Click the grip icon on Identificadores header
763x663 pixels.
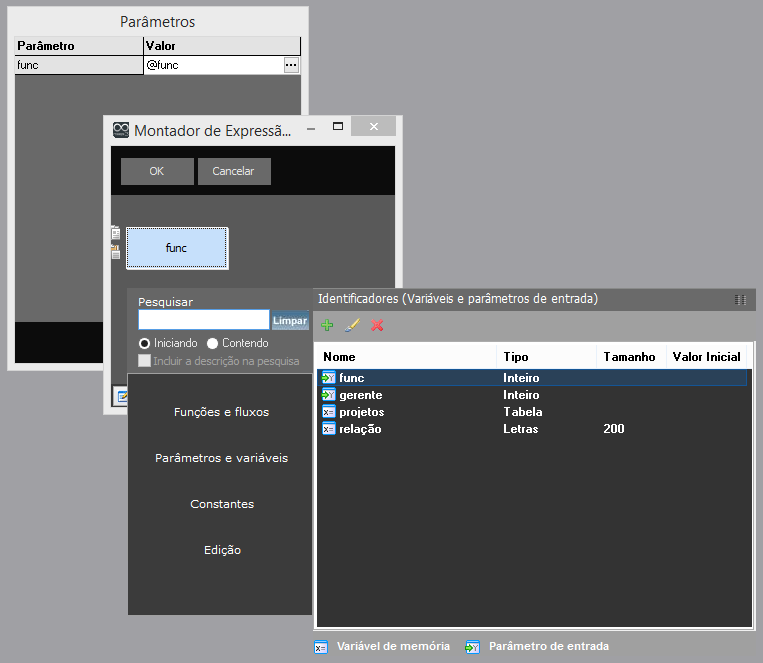(740, 299)
